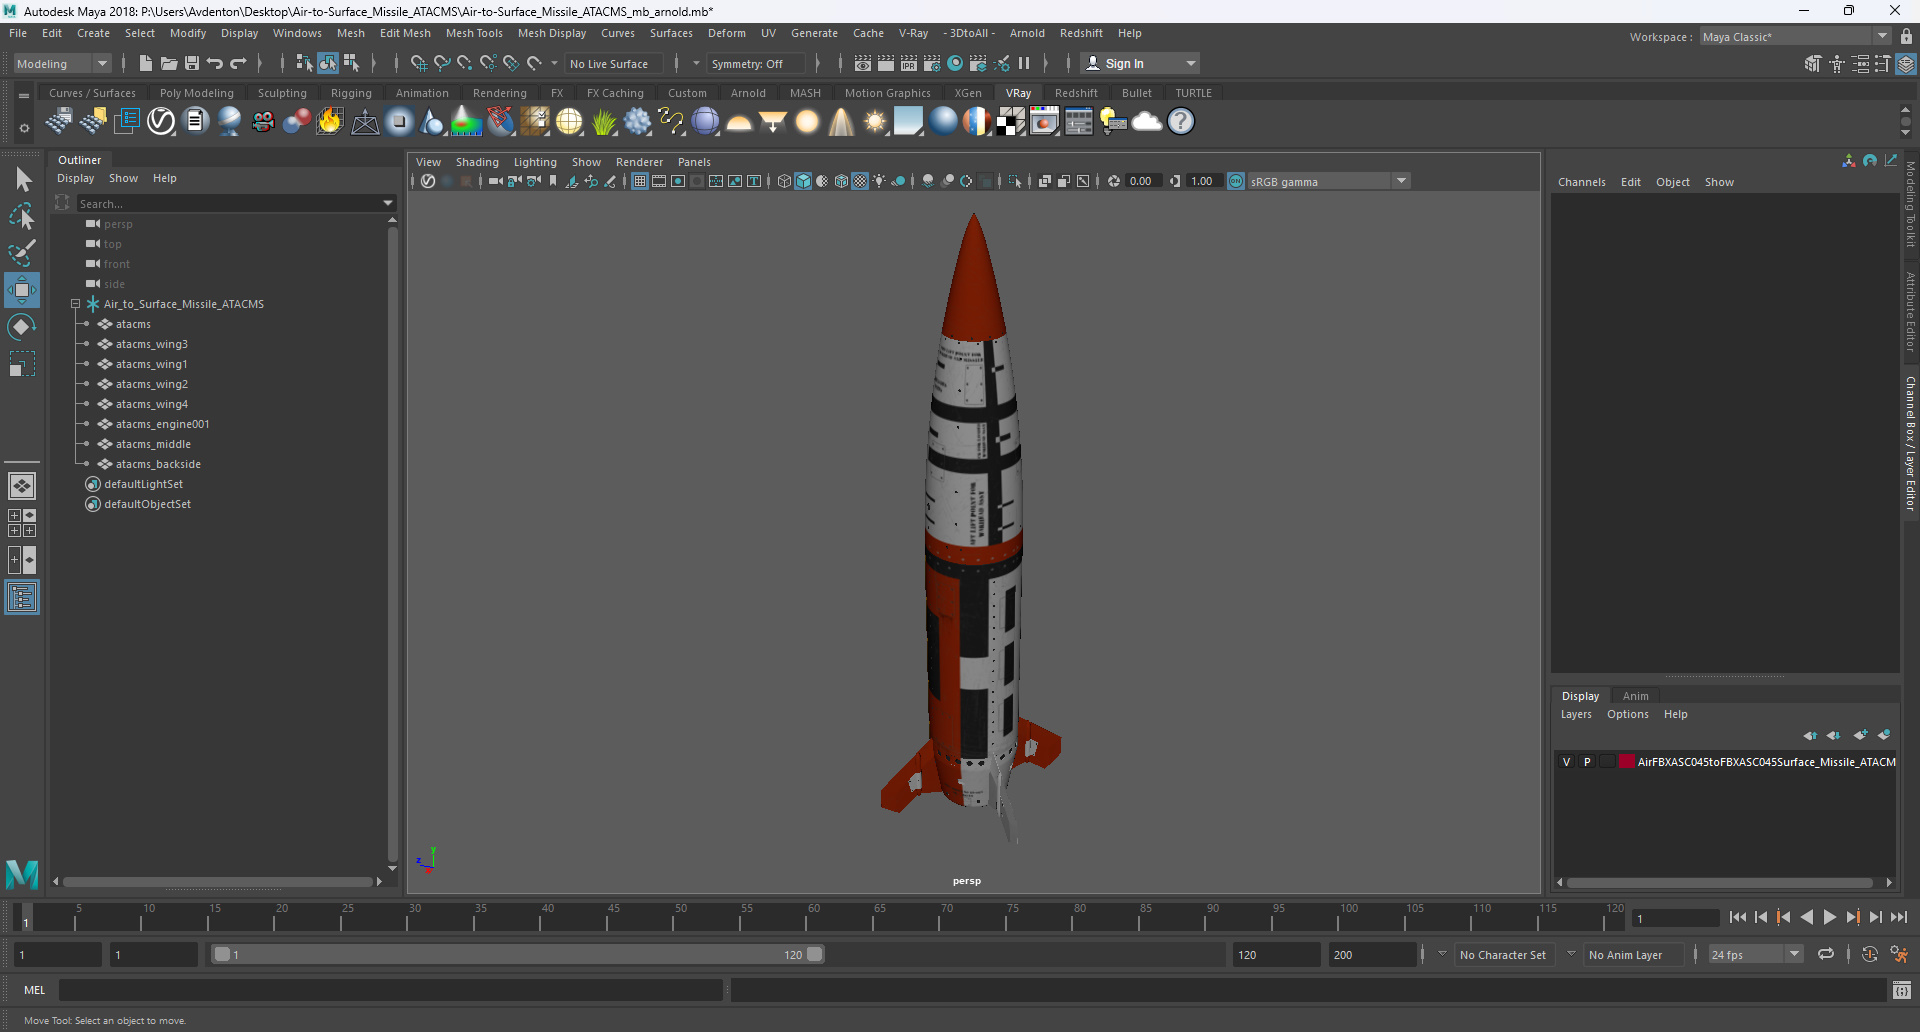Click the checkerboard texture shelf icon

1010,121
